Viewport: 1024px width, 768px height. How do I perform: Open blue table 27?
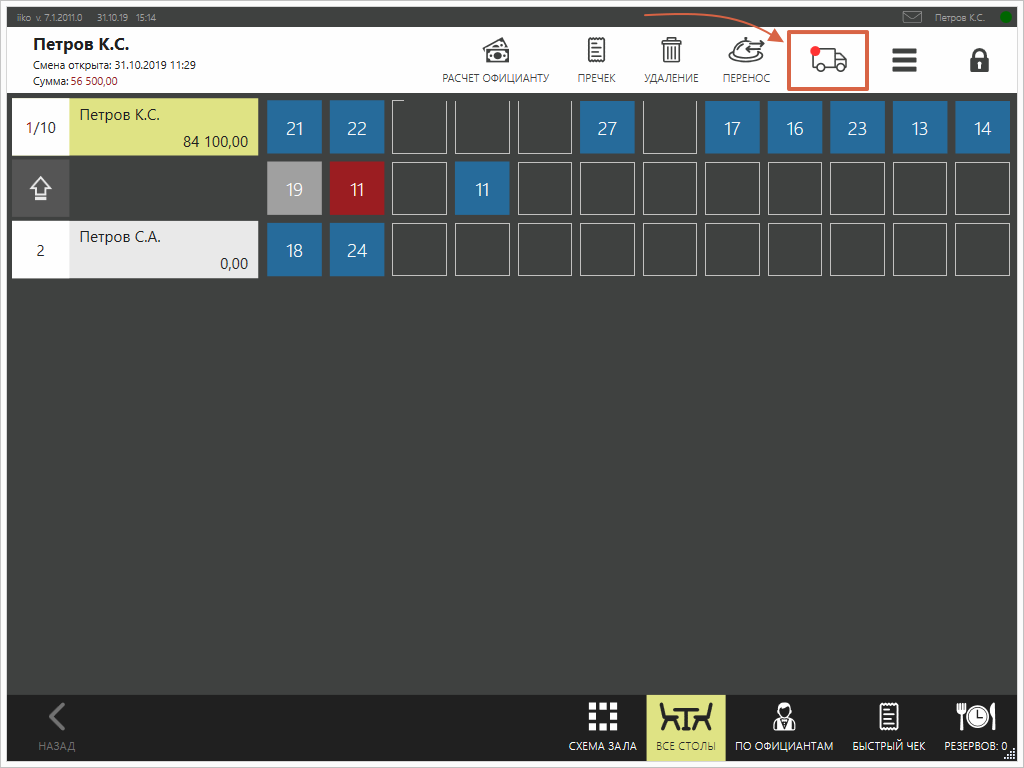pyautogui.click(x=607, y=128)
